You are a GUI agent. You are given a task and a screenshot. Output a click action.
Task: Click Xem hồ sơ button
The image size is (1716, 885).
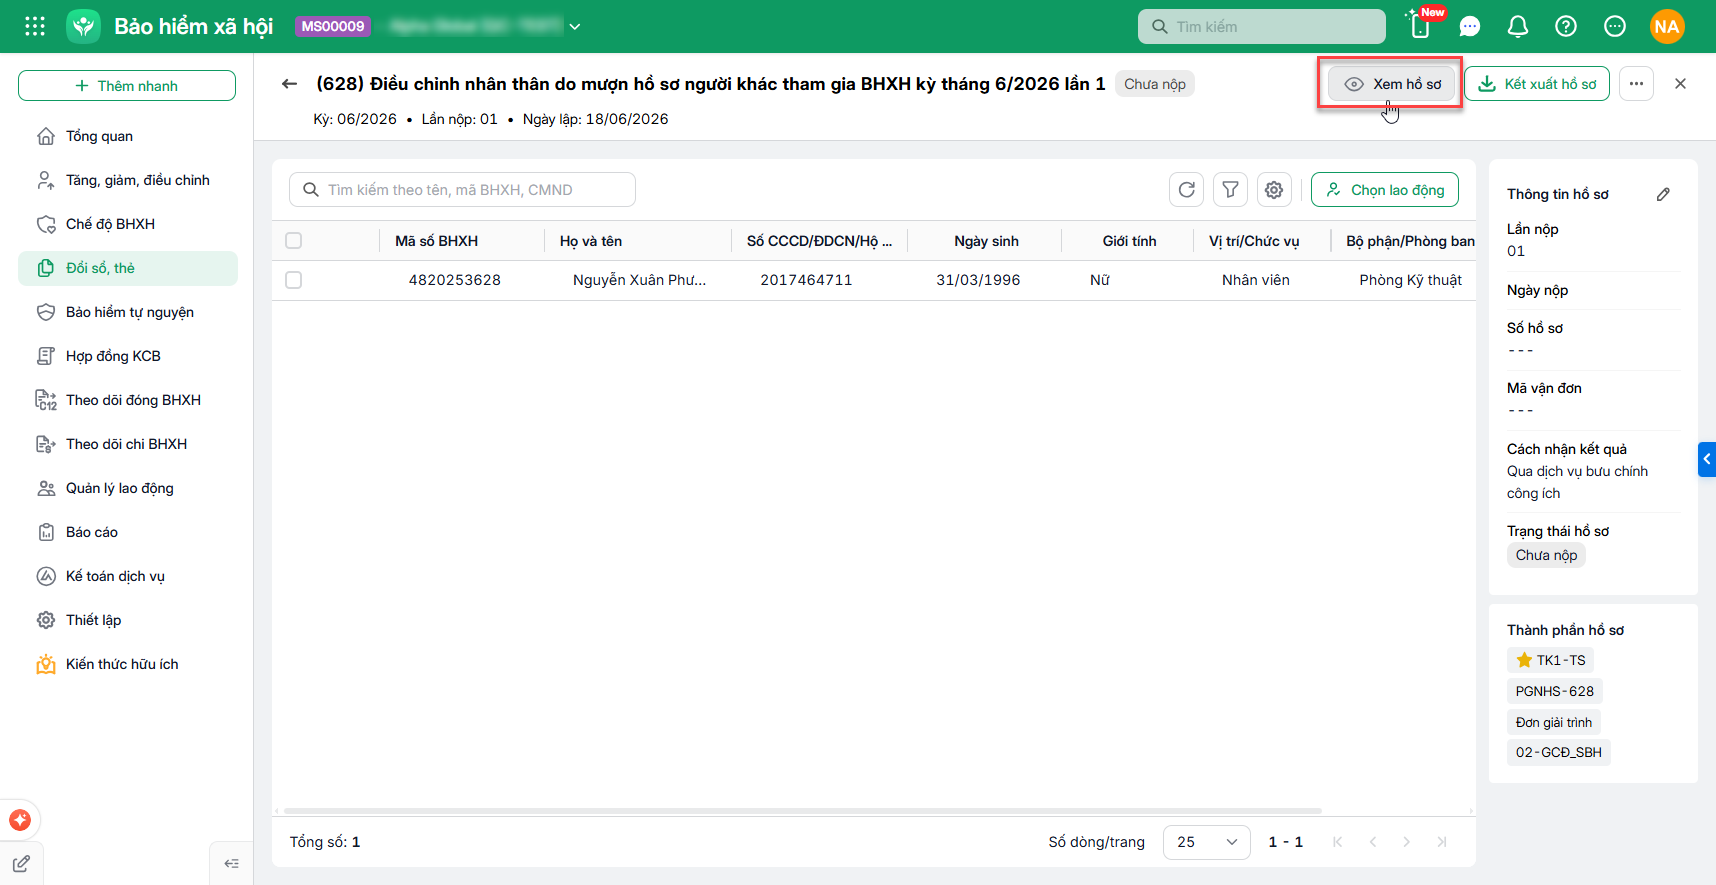(1392, 84)
